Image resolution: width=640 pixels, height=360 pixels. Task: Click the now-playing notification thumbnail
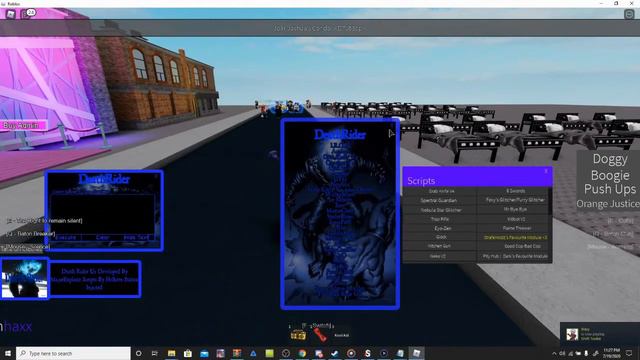[x=572, y=334]
